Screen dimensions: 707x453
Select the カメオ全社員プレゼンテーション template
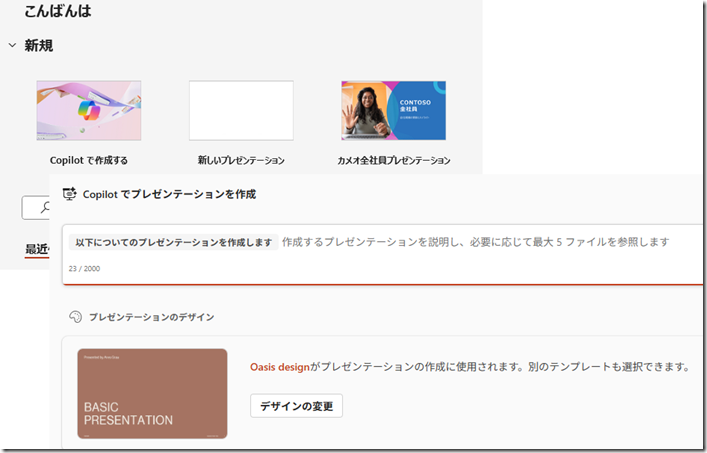click(x=393, y=110)
